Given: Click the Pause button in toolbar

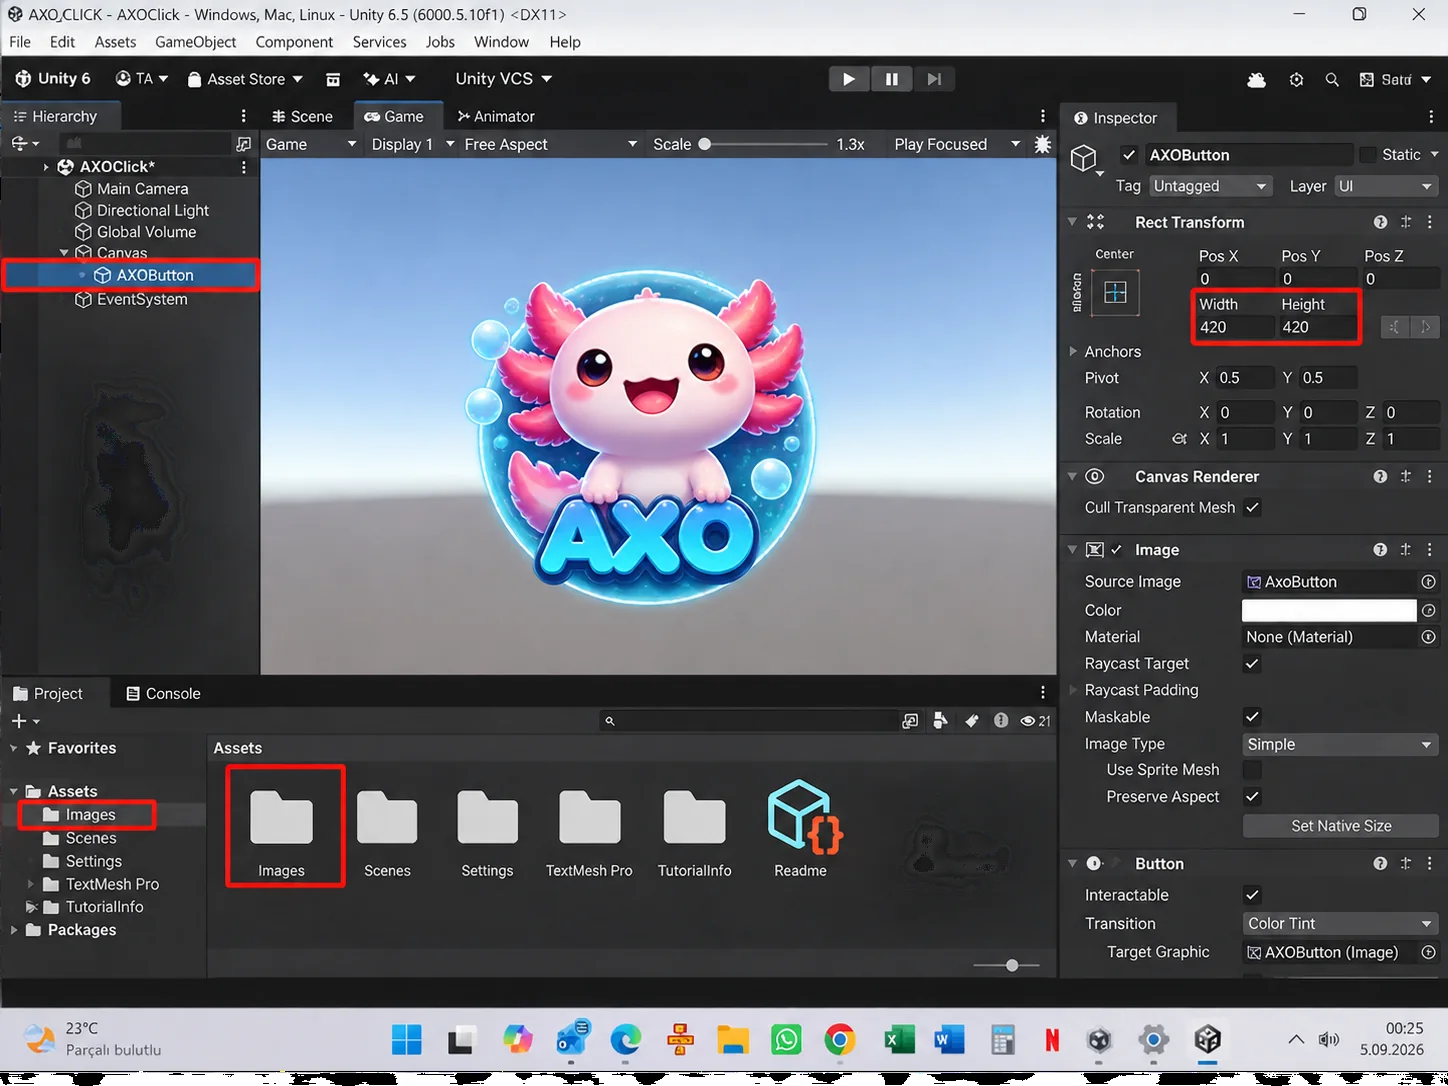Looking at the screenshot, I should 891,79.
